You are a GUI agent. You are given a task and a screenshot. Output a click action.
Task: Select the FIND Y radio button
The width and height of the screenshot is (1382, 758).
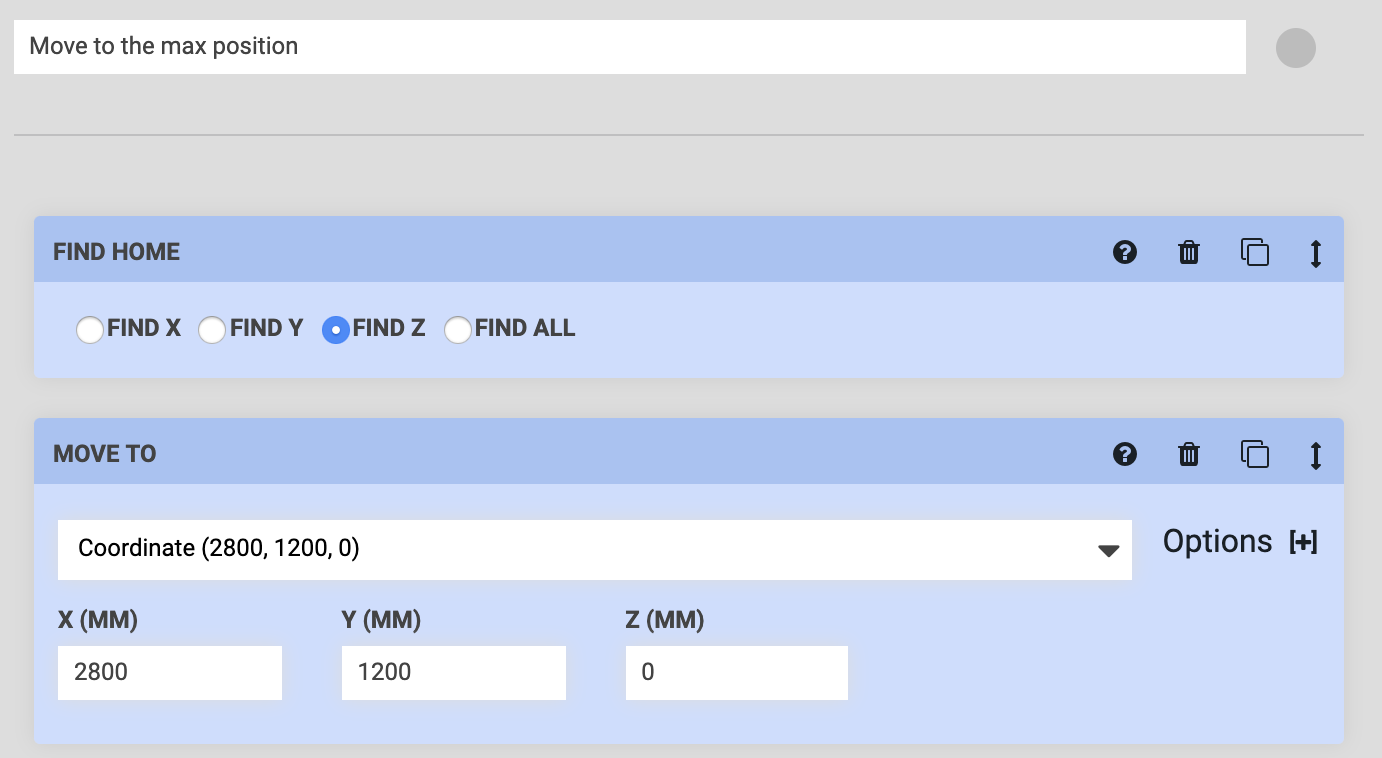212,329
